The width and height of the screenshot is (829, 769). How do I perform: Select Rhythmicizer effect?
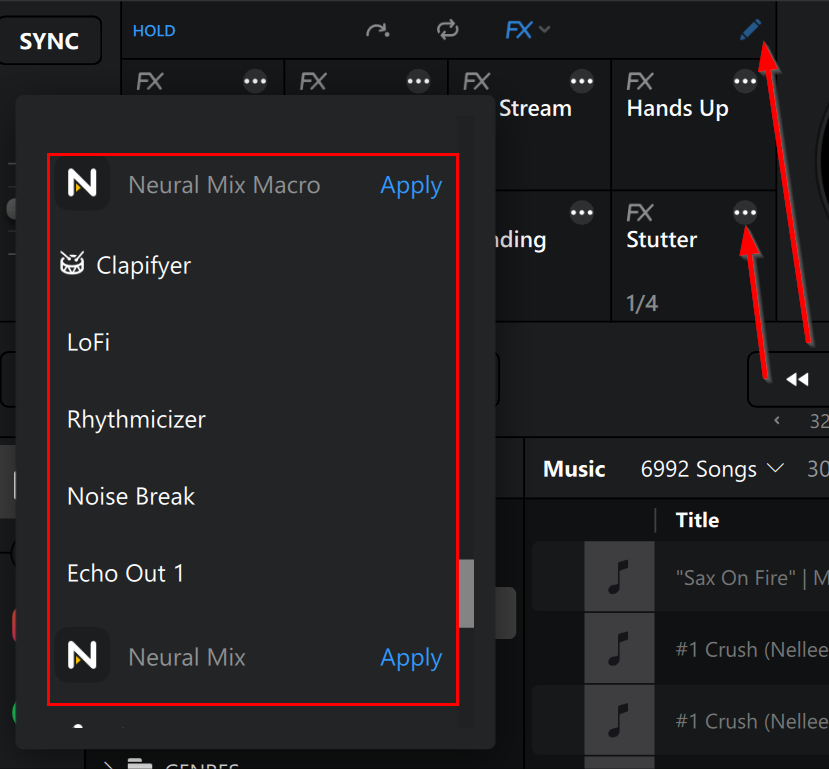point(136,419)
